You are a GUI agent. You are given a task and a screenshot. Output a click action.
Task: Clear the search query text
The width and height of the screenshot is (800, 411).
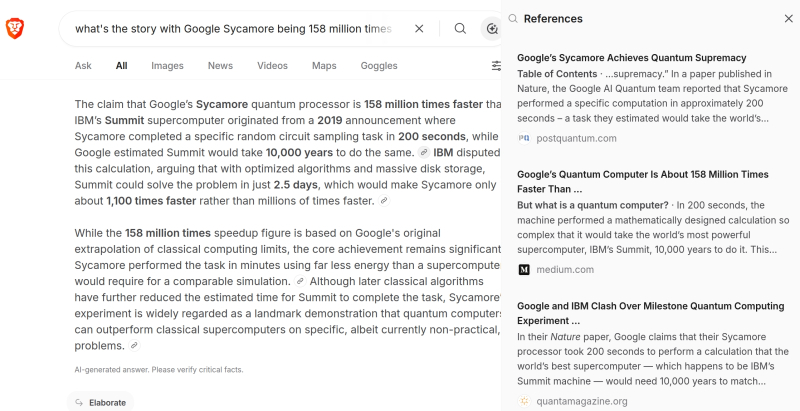419,29
